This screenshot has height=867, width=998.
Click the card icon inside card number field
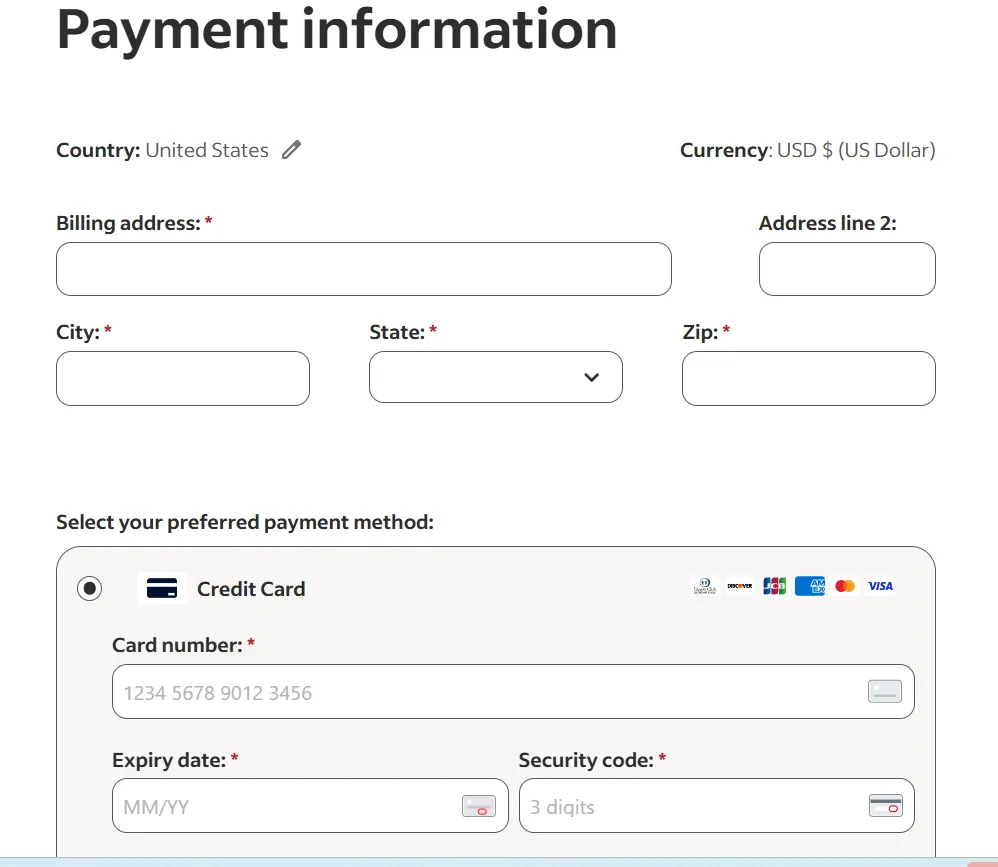coord(884,691)
